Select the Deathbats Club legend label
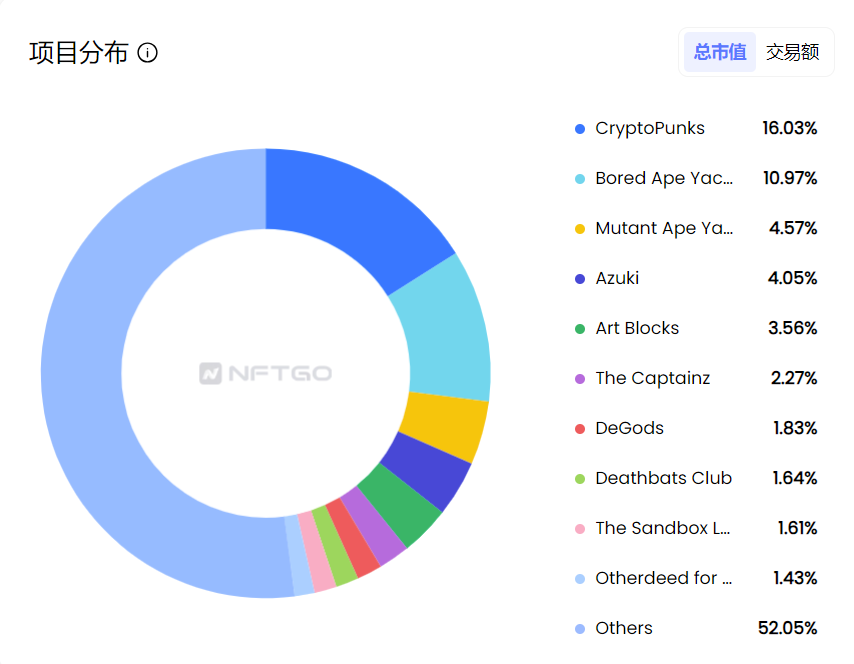This screenshot has height=664, width=854. coord(663,478)
